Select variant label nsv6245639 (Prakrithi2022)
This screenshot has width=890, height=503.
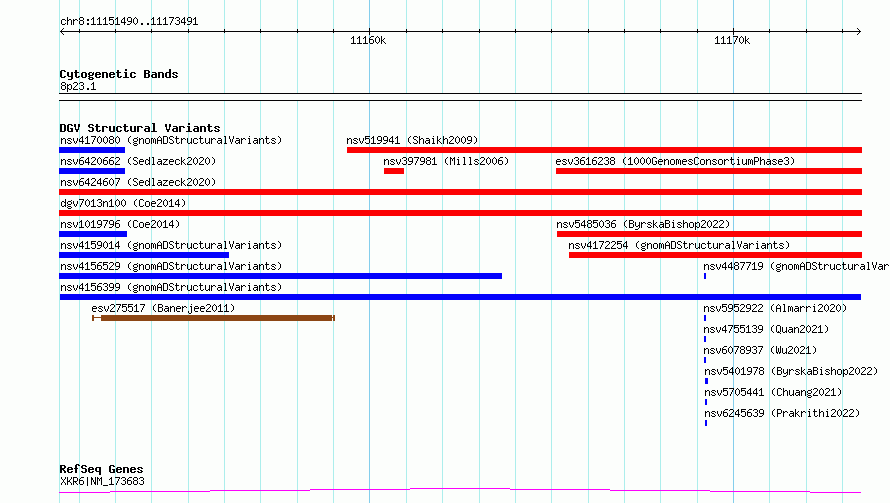(x=782, y=413)
